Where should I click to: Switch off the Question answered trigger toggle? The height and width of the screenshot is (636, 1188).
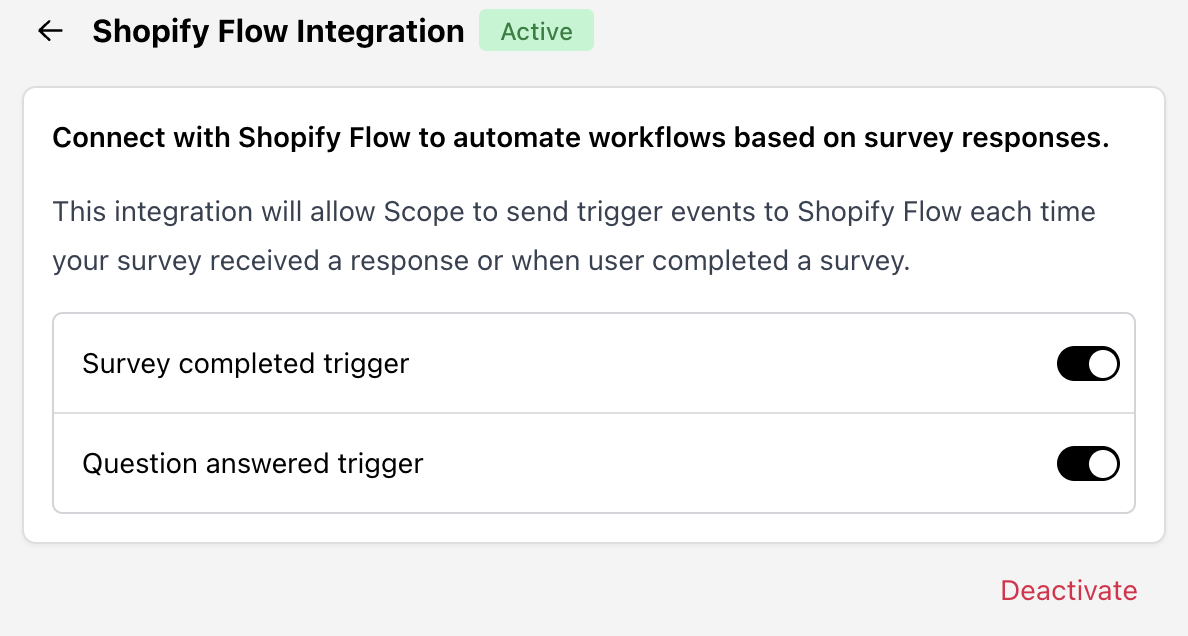click(x=1088, y=463)
